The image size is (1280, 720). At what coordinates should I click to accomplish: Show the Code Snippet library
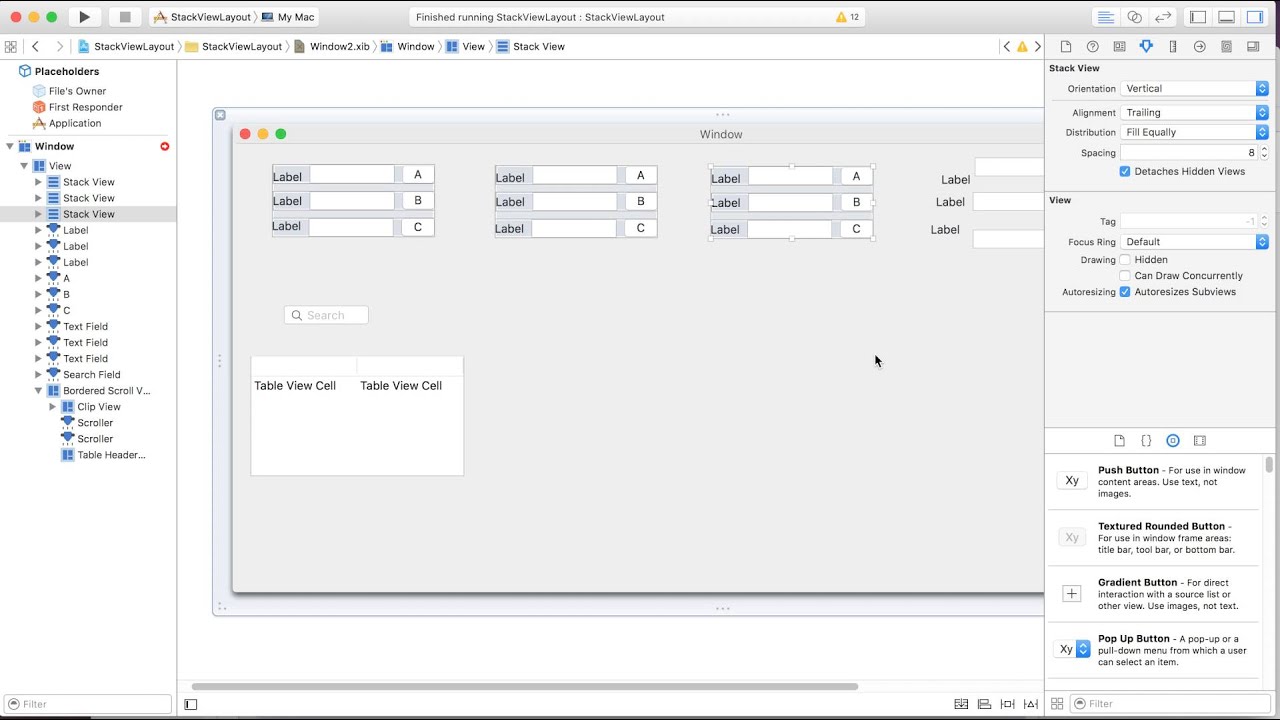[1146, 441]
